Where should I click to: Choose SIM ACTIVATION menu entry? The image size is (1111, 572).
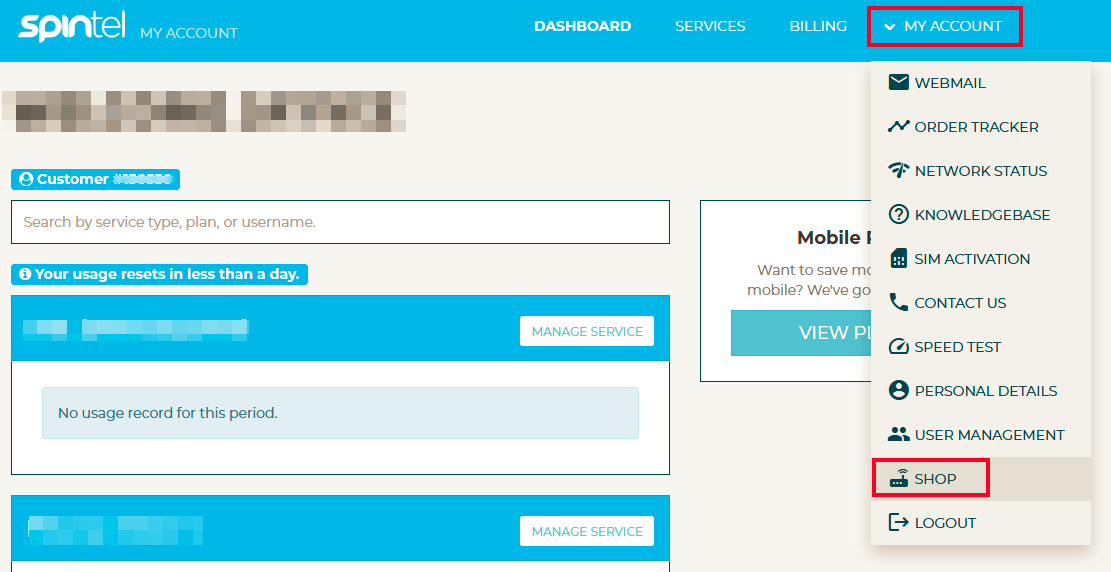981,258
